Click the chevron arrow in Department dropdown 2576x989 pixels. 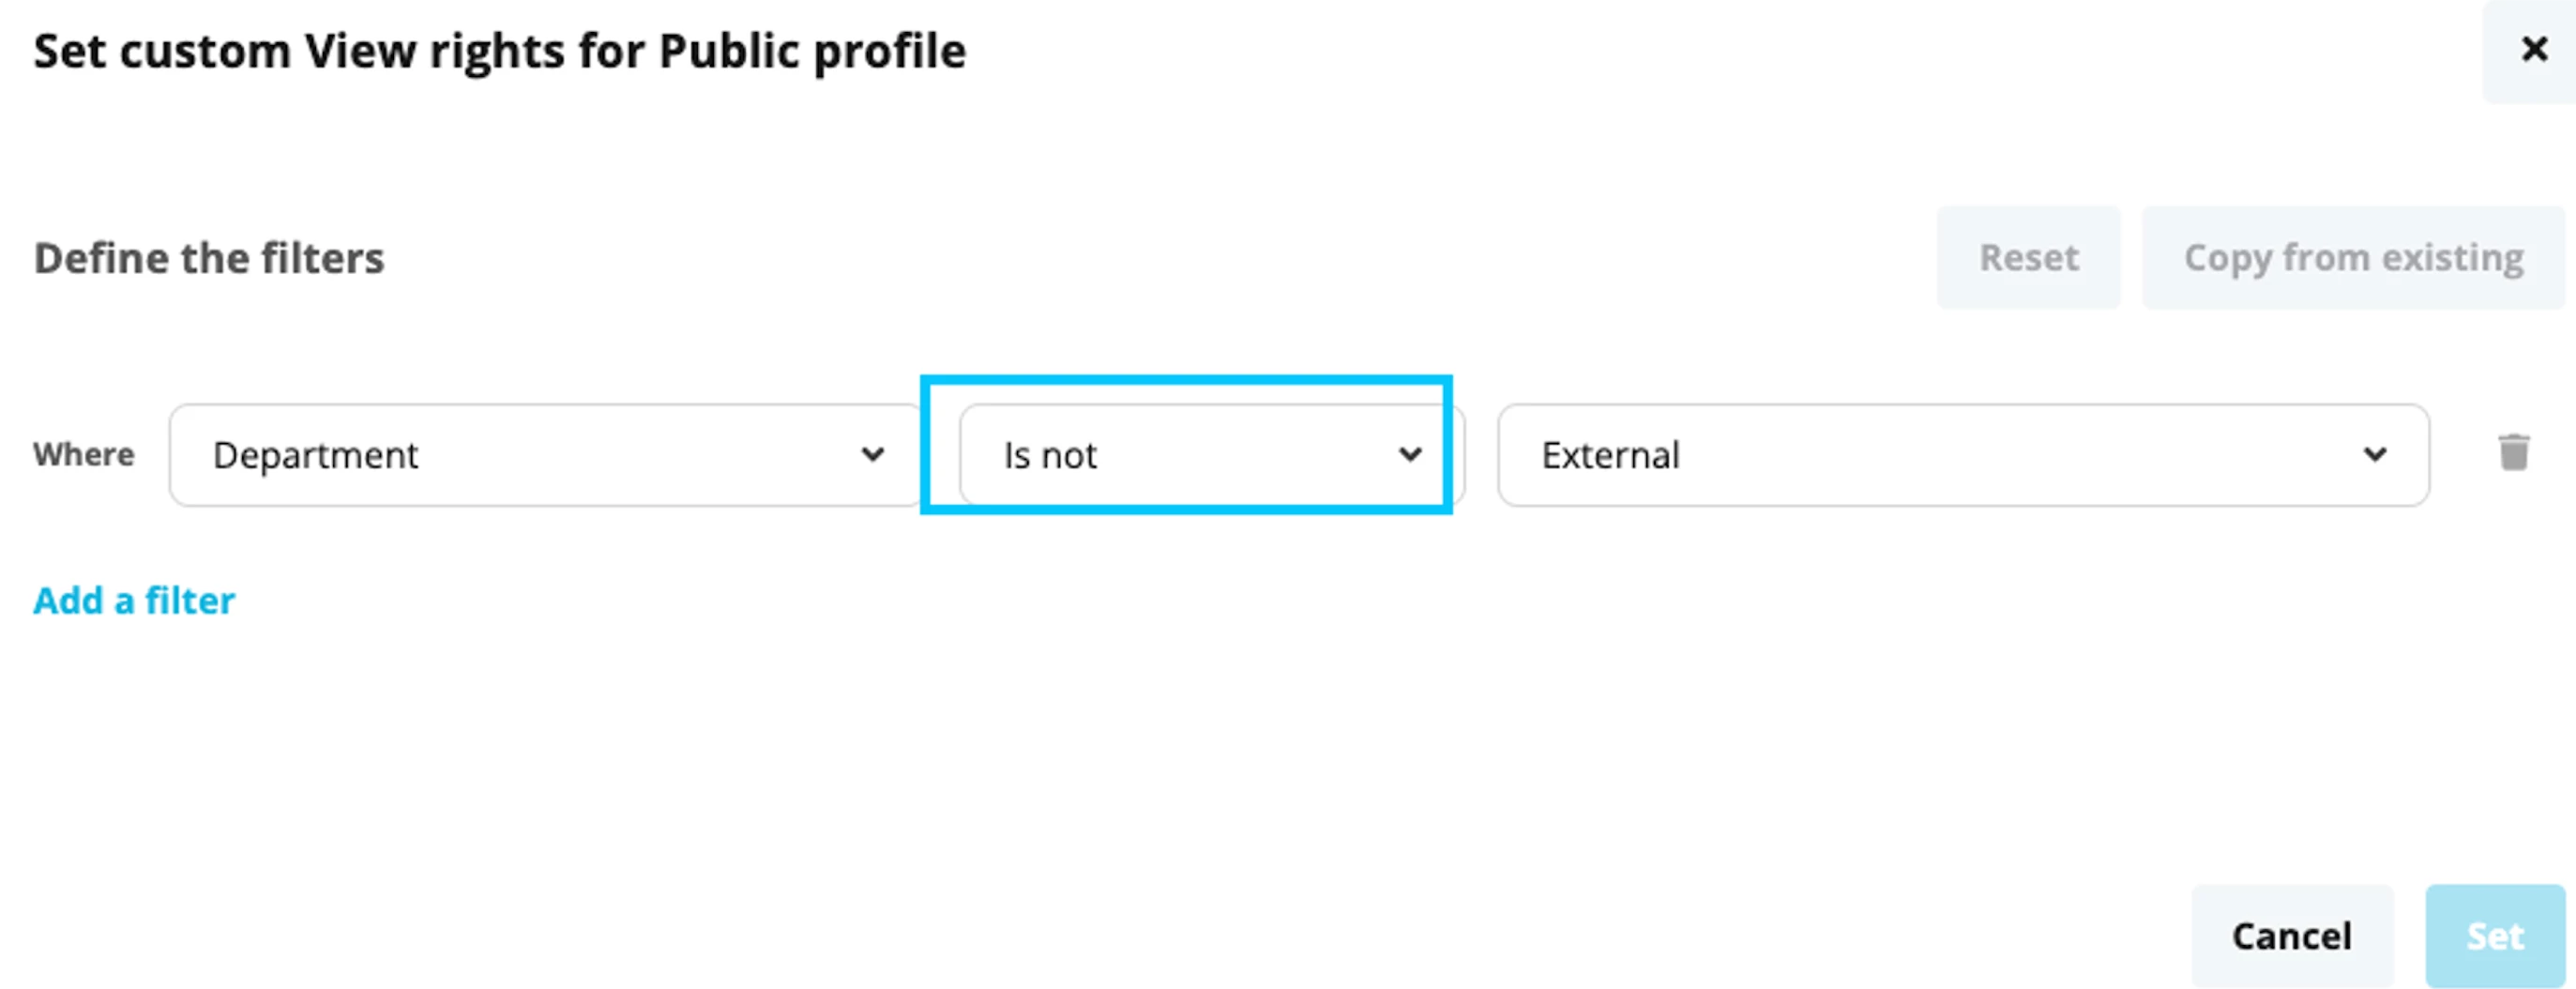pos(872,455)
